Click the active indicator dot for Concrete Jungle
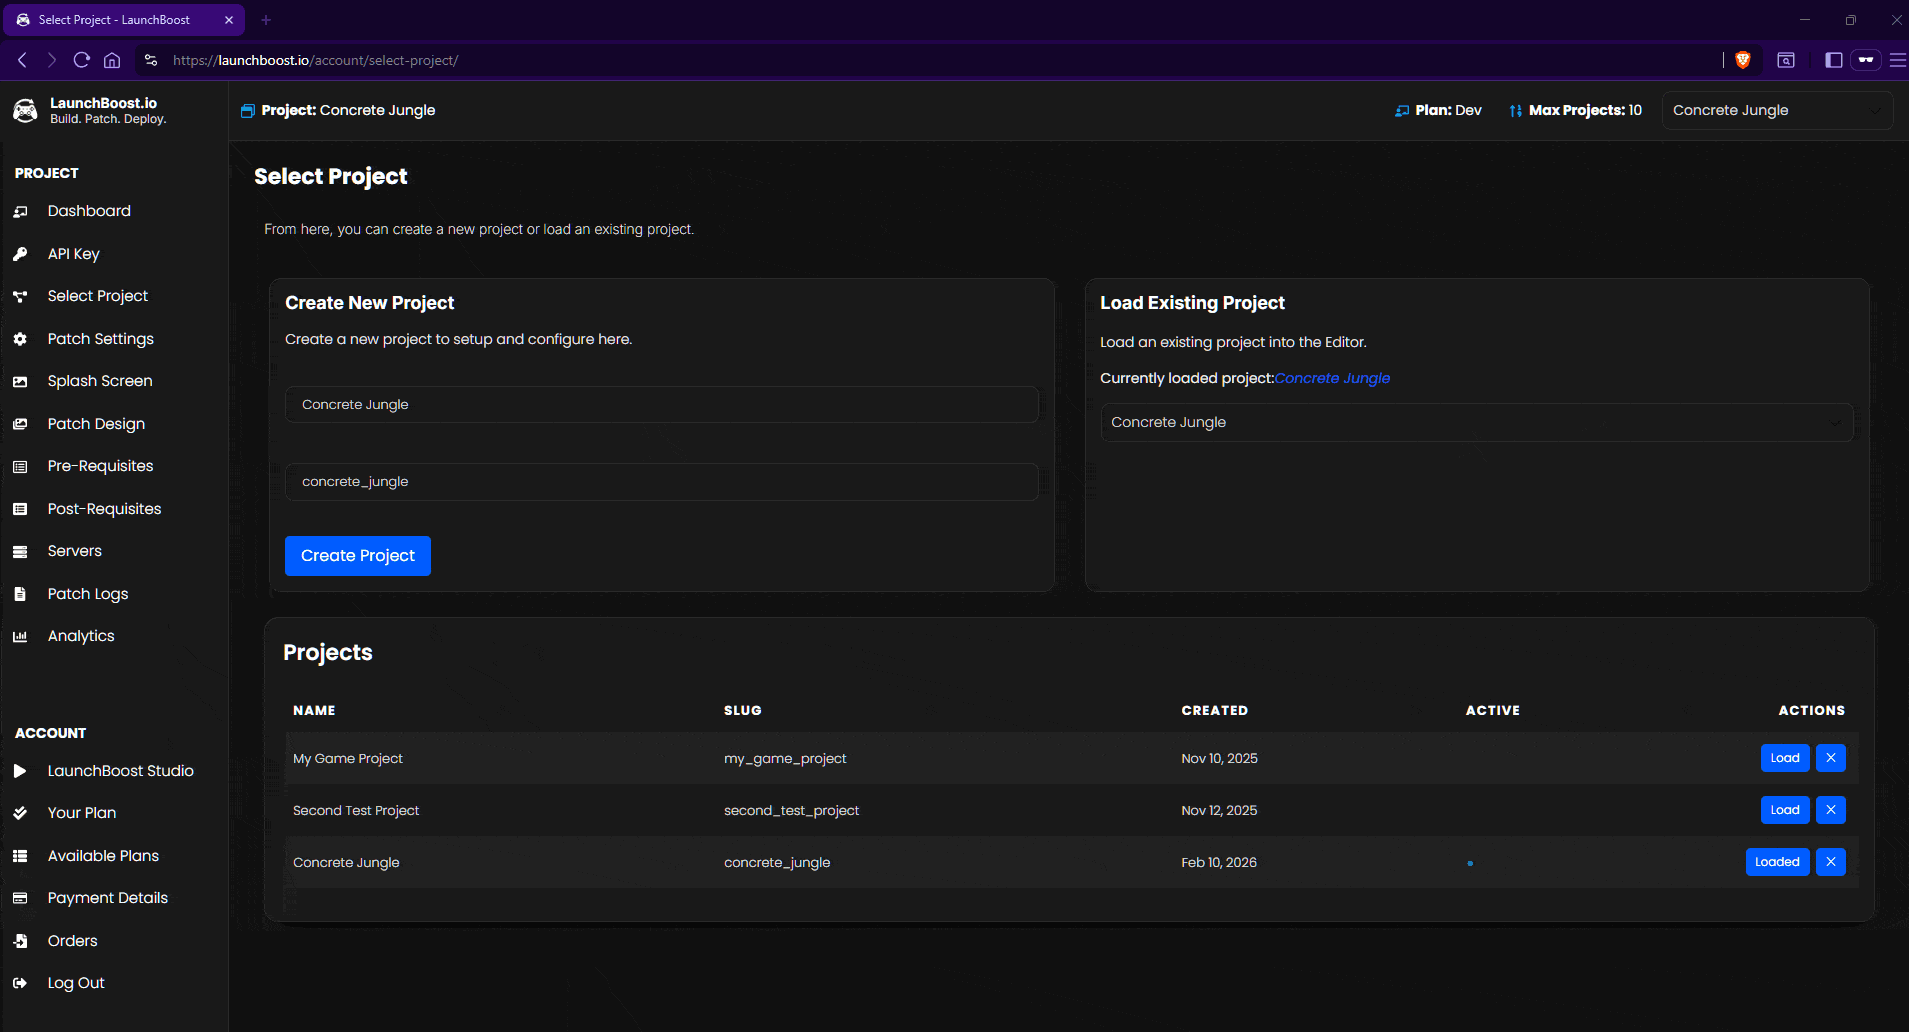This screenshot has width=1909, height=1032. pos(1470,863)
